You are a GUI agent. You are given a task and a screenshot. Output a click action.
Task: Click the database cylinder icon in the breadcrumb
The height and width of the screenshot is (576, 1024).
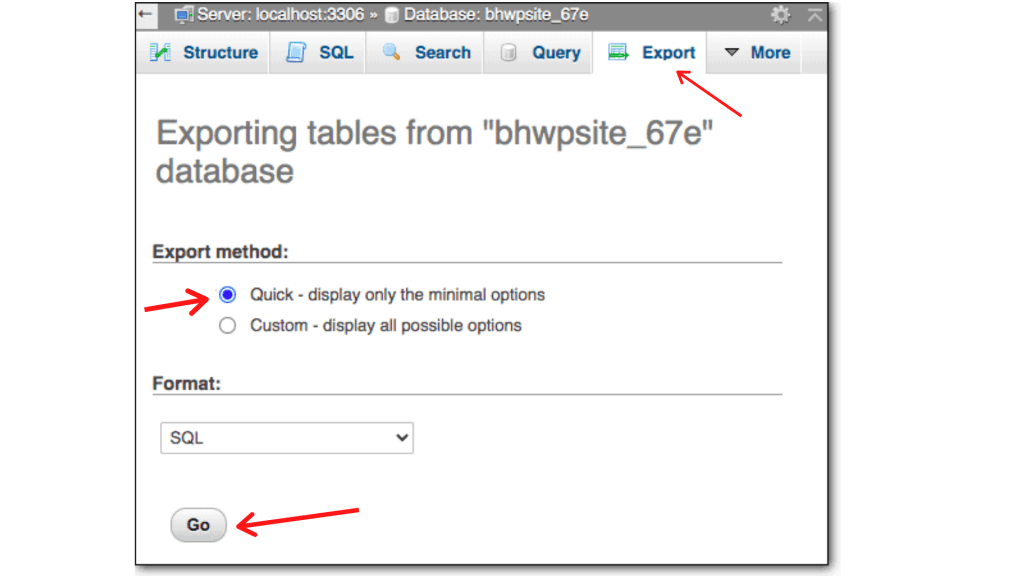point(391,15)
